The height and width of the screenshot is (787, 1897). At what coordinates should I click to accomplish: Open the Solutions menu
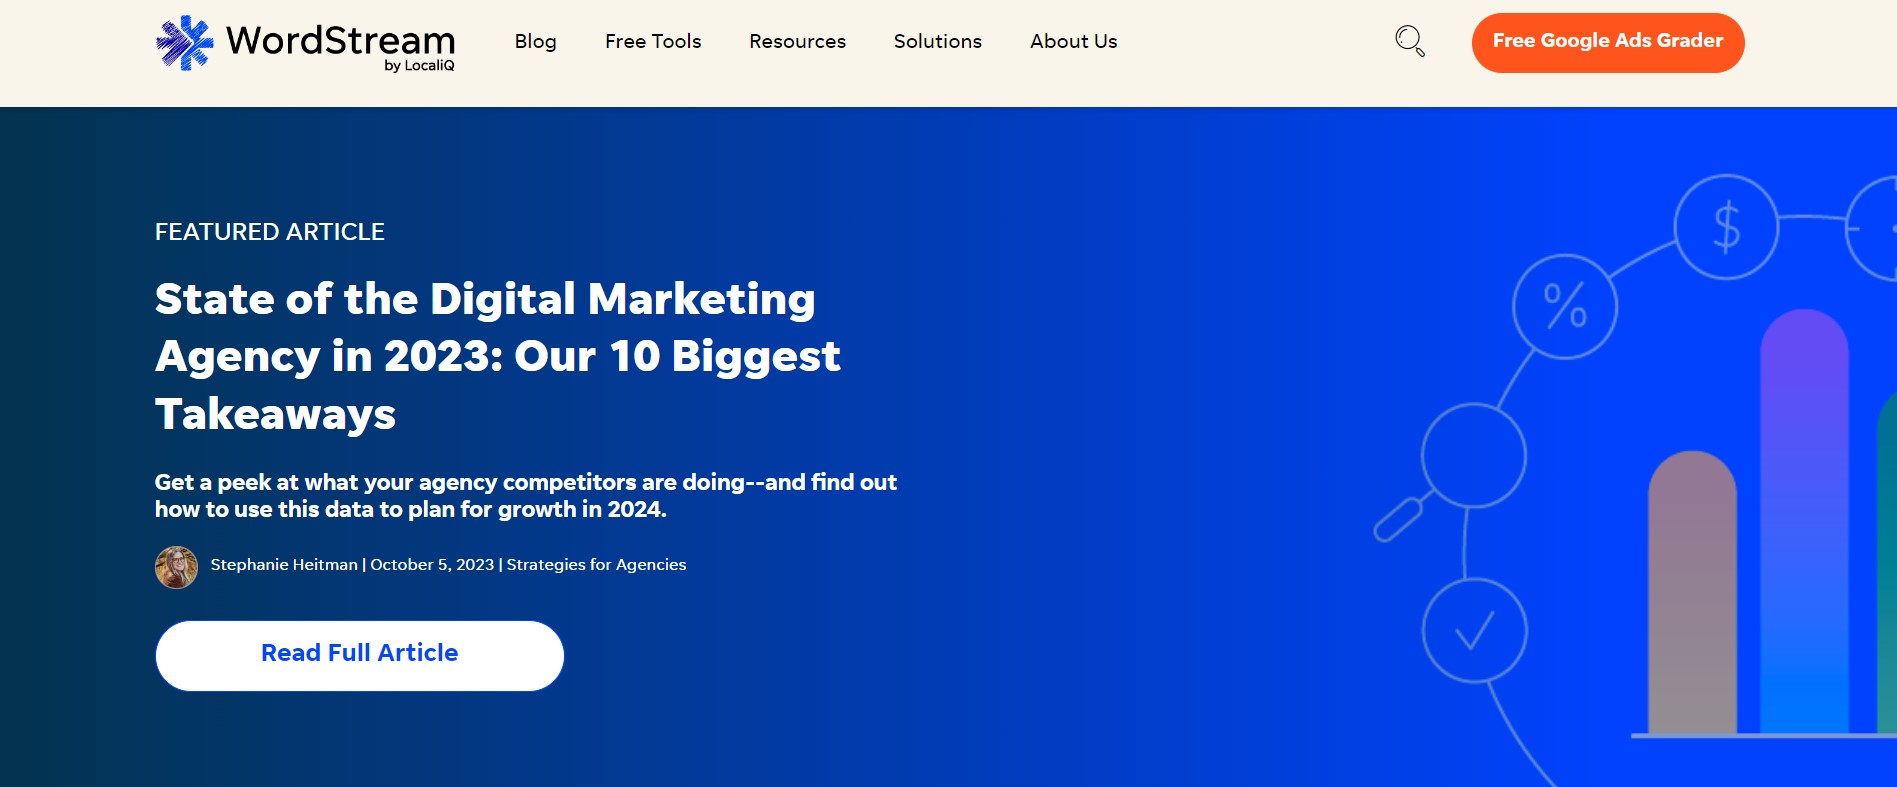point(938,41)
